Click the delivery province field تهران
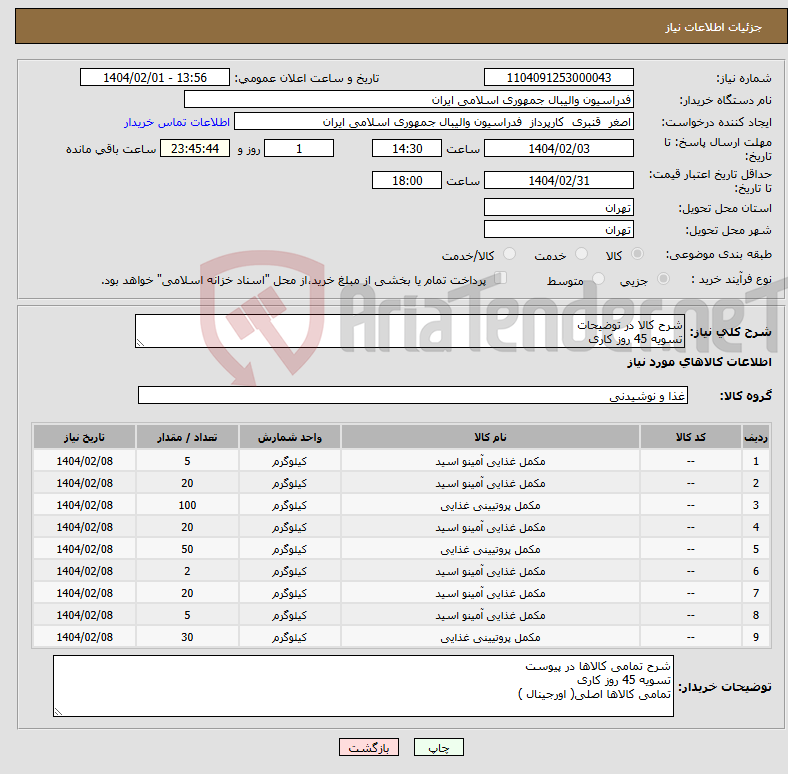Screen dimensions: 788x774 point(558,207)
